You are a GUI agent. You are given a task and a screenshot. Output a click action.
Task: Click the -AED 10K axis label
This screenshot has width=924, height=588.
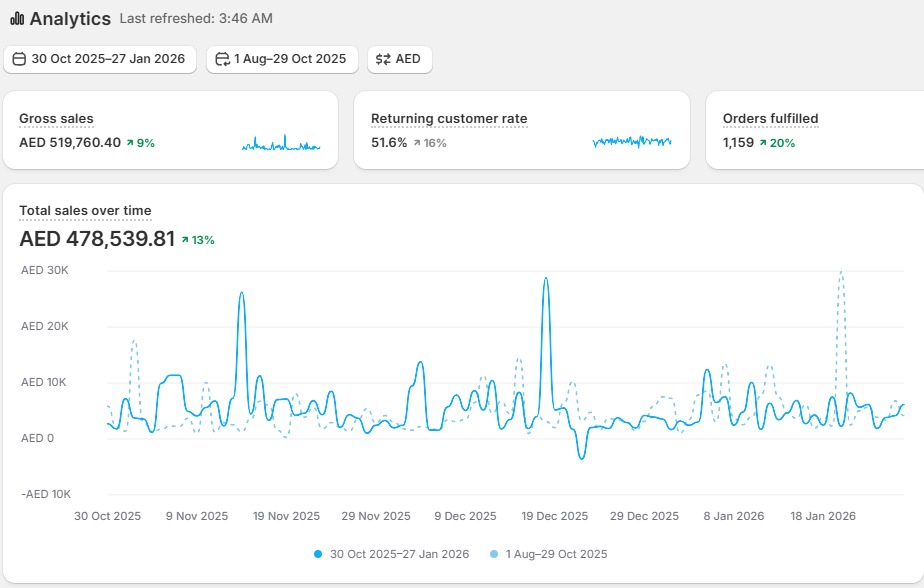coord(46,494)
